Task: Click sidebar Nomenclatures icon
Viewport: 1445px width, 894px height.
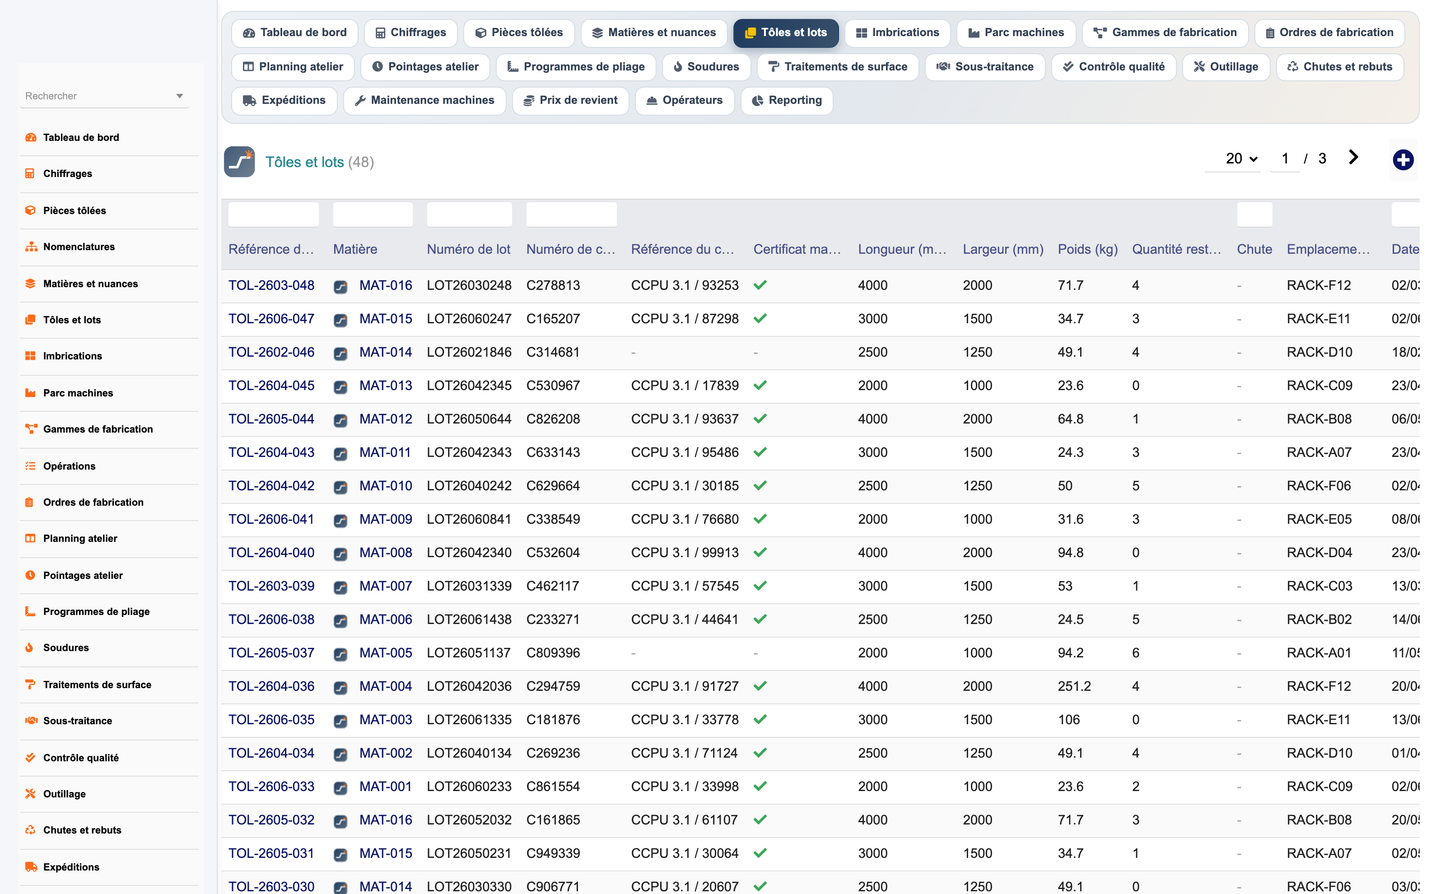Action: [31, 247]
